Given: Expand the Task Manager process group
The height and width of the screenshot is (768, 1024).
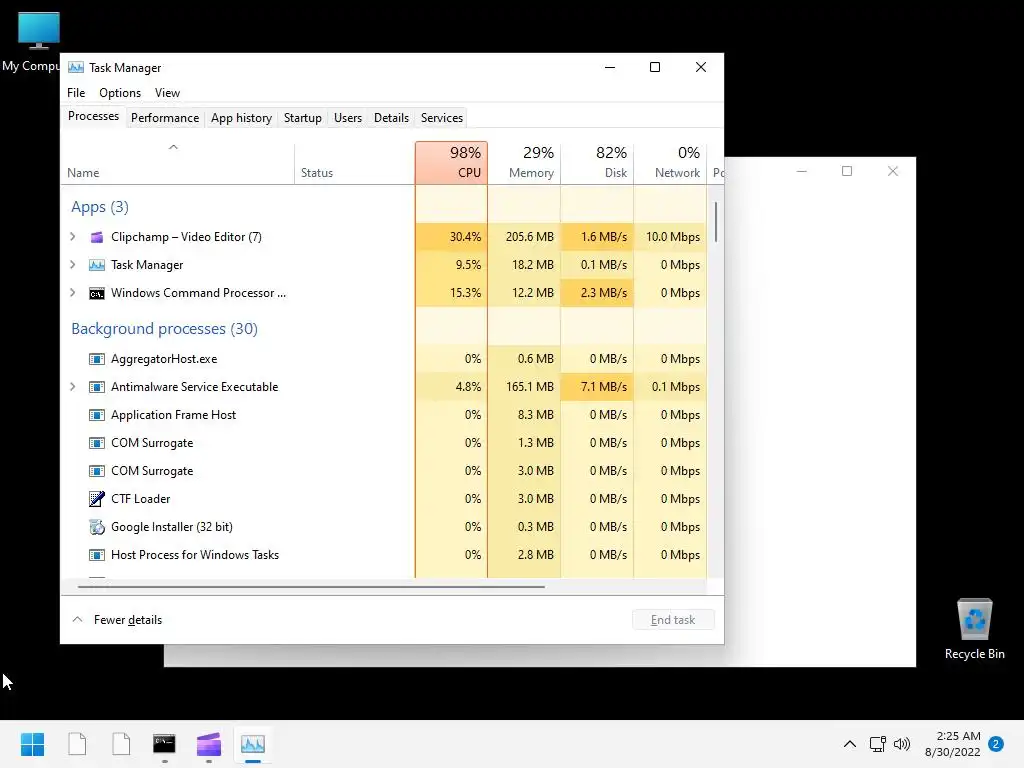Looking at the screenshot, I should tap(72, 265).
